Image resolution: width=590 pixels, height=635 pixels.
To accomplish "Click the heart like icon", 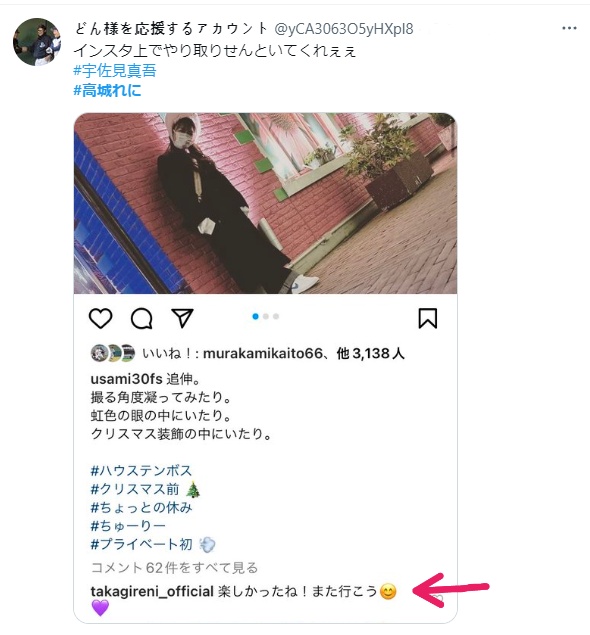I will point(100,318).
